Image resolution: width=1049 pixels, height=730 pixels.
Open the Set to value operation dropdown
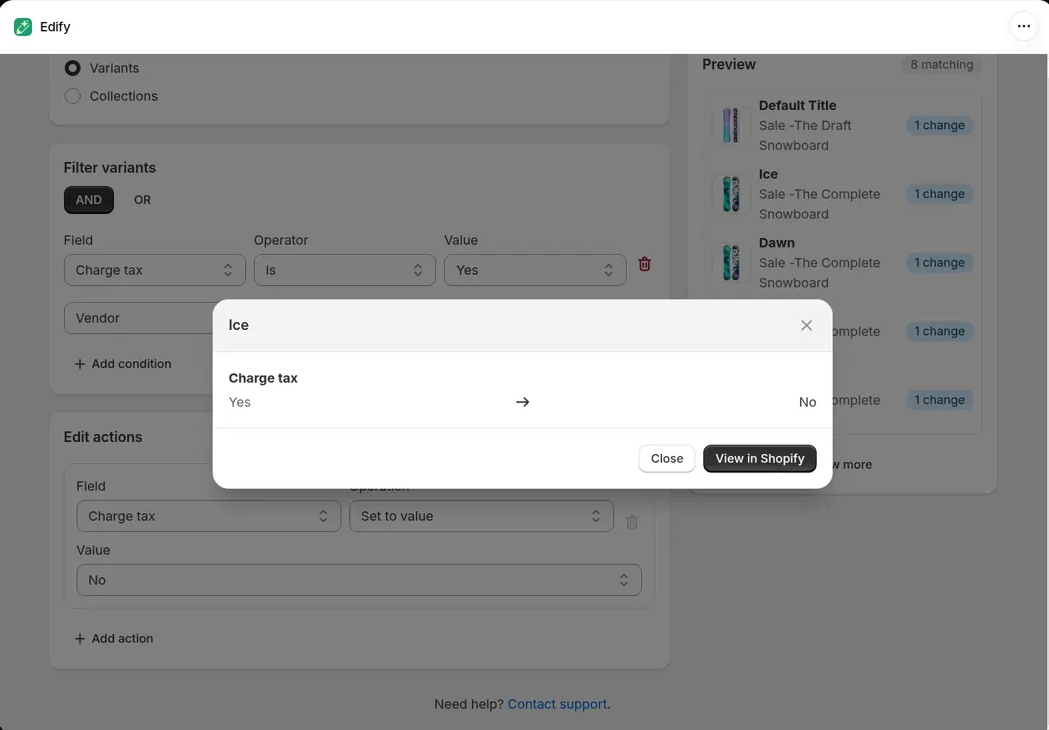pos(481,517)
